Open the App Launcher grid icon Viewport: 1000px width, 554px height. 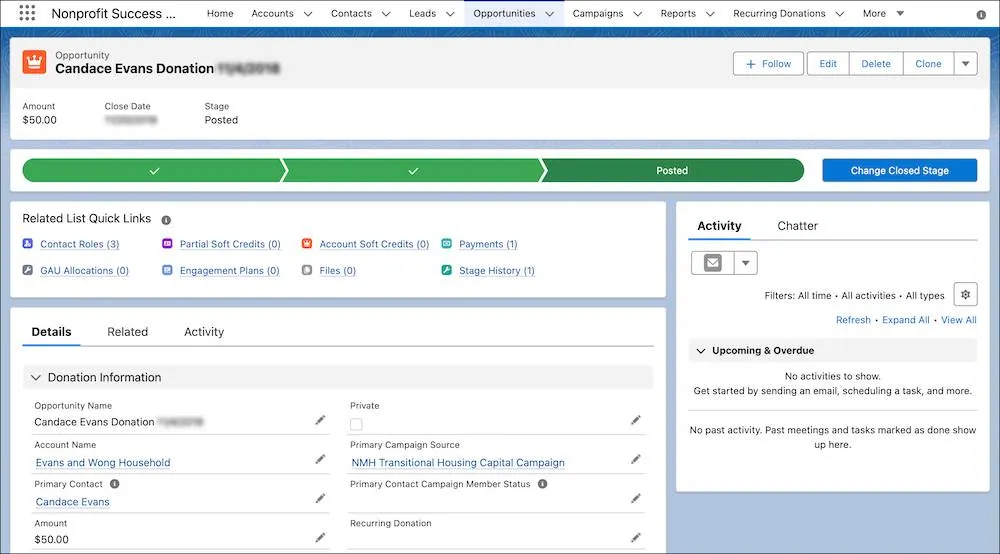(27, 13)
